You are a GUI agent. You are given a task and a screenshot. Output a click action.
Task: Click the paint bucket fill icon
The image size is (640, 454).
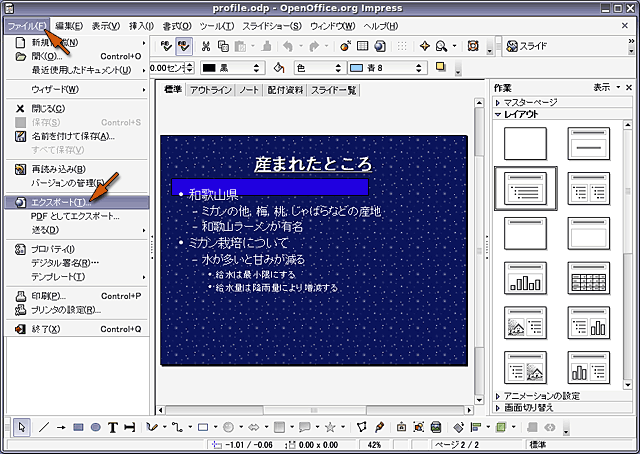click(x=280, y=68)
